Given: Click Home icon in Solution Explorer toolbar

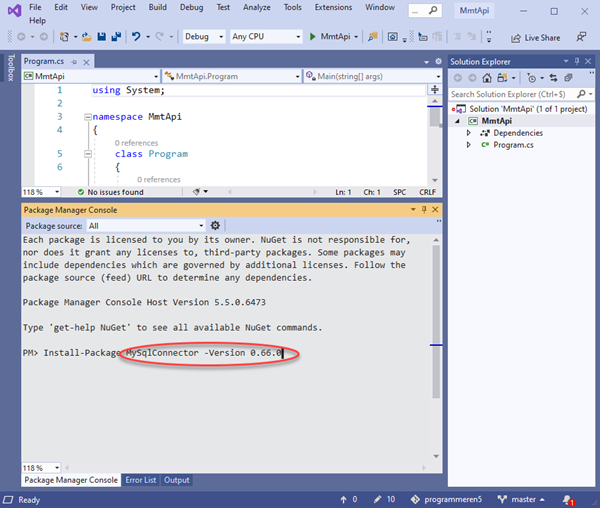Looking at the screenshot, I should point(487,78).
